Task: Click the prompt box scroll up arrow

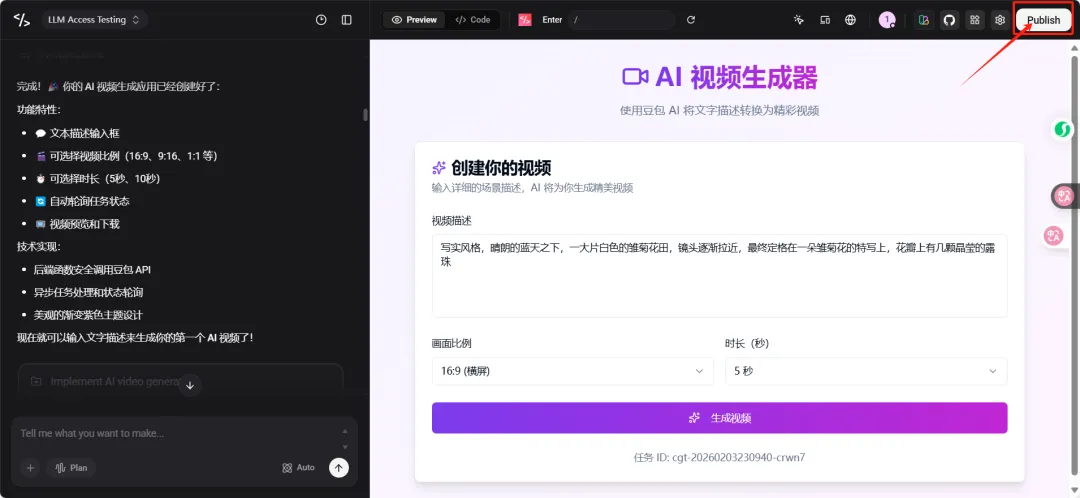Action: pos(345,431)
